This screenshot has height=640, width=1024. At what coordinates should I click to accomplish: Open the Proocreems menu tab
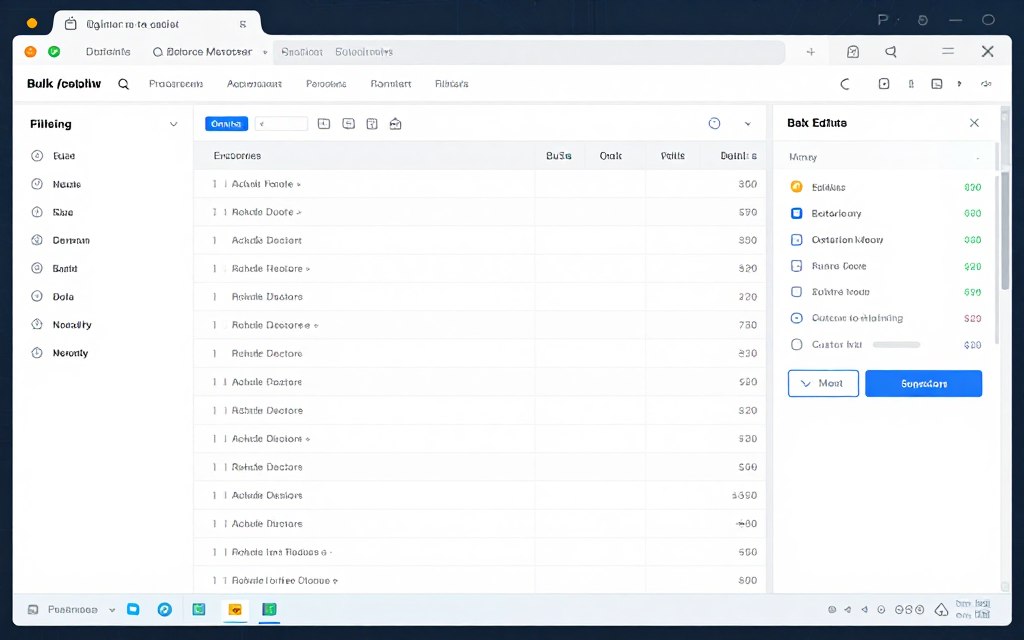click(176, 84)
